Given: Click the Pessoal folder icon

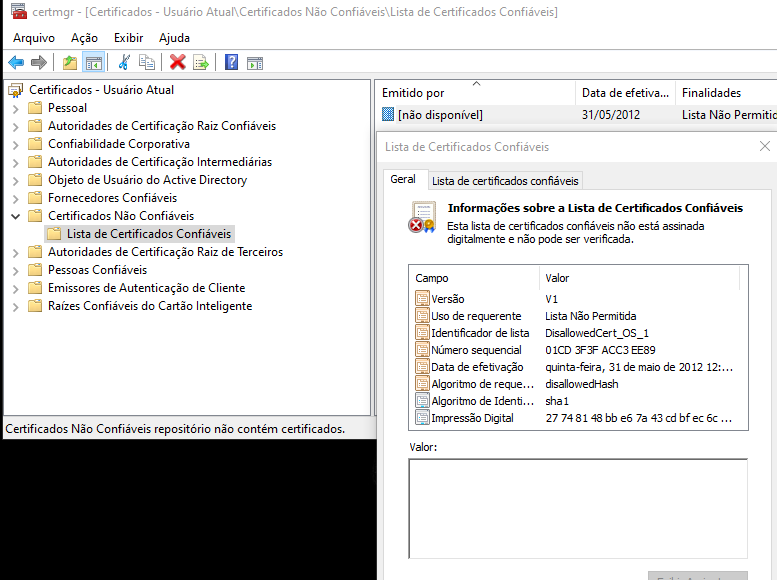Looking at the screenshot, I should 35,108.
